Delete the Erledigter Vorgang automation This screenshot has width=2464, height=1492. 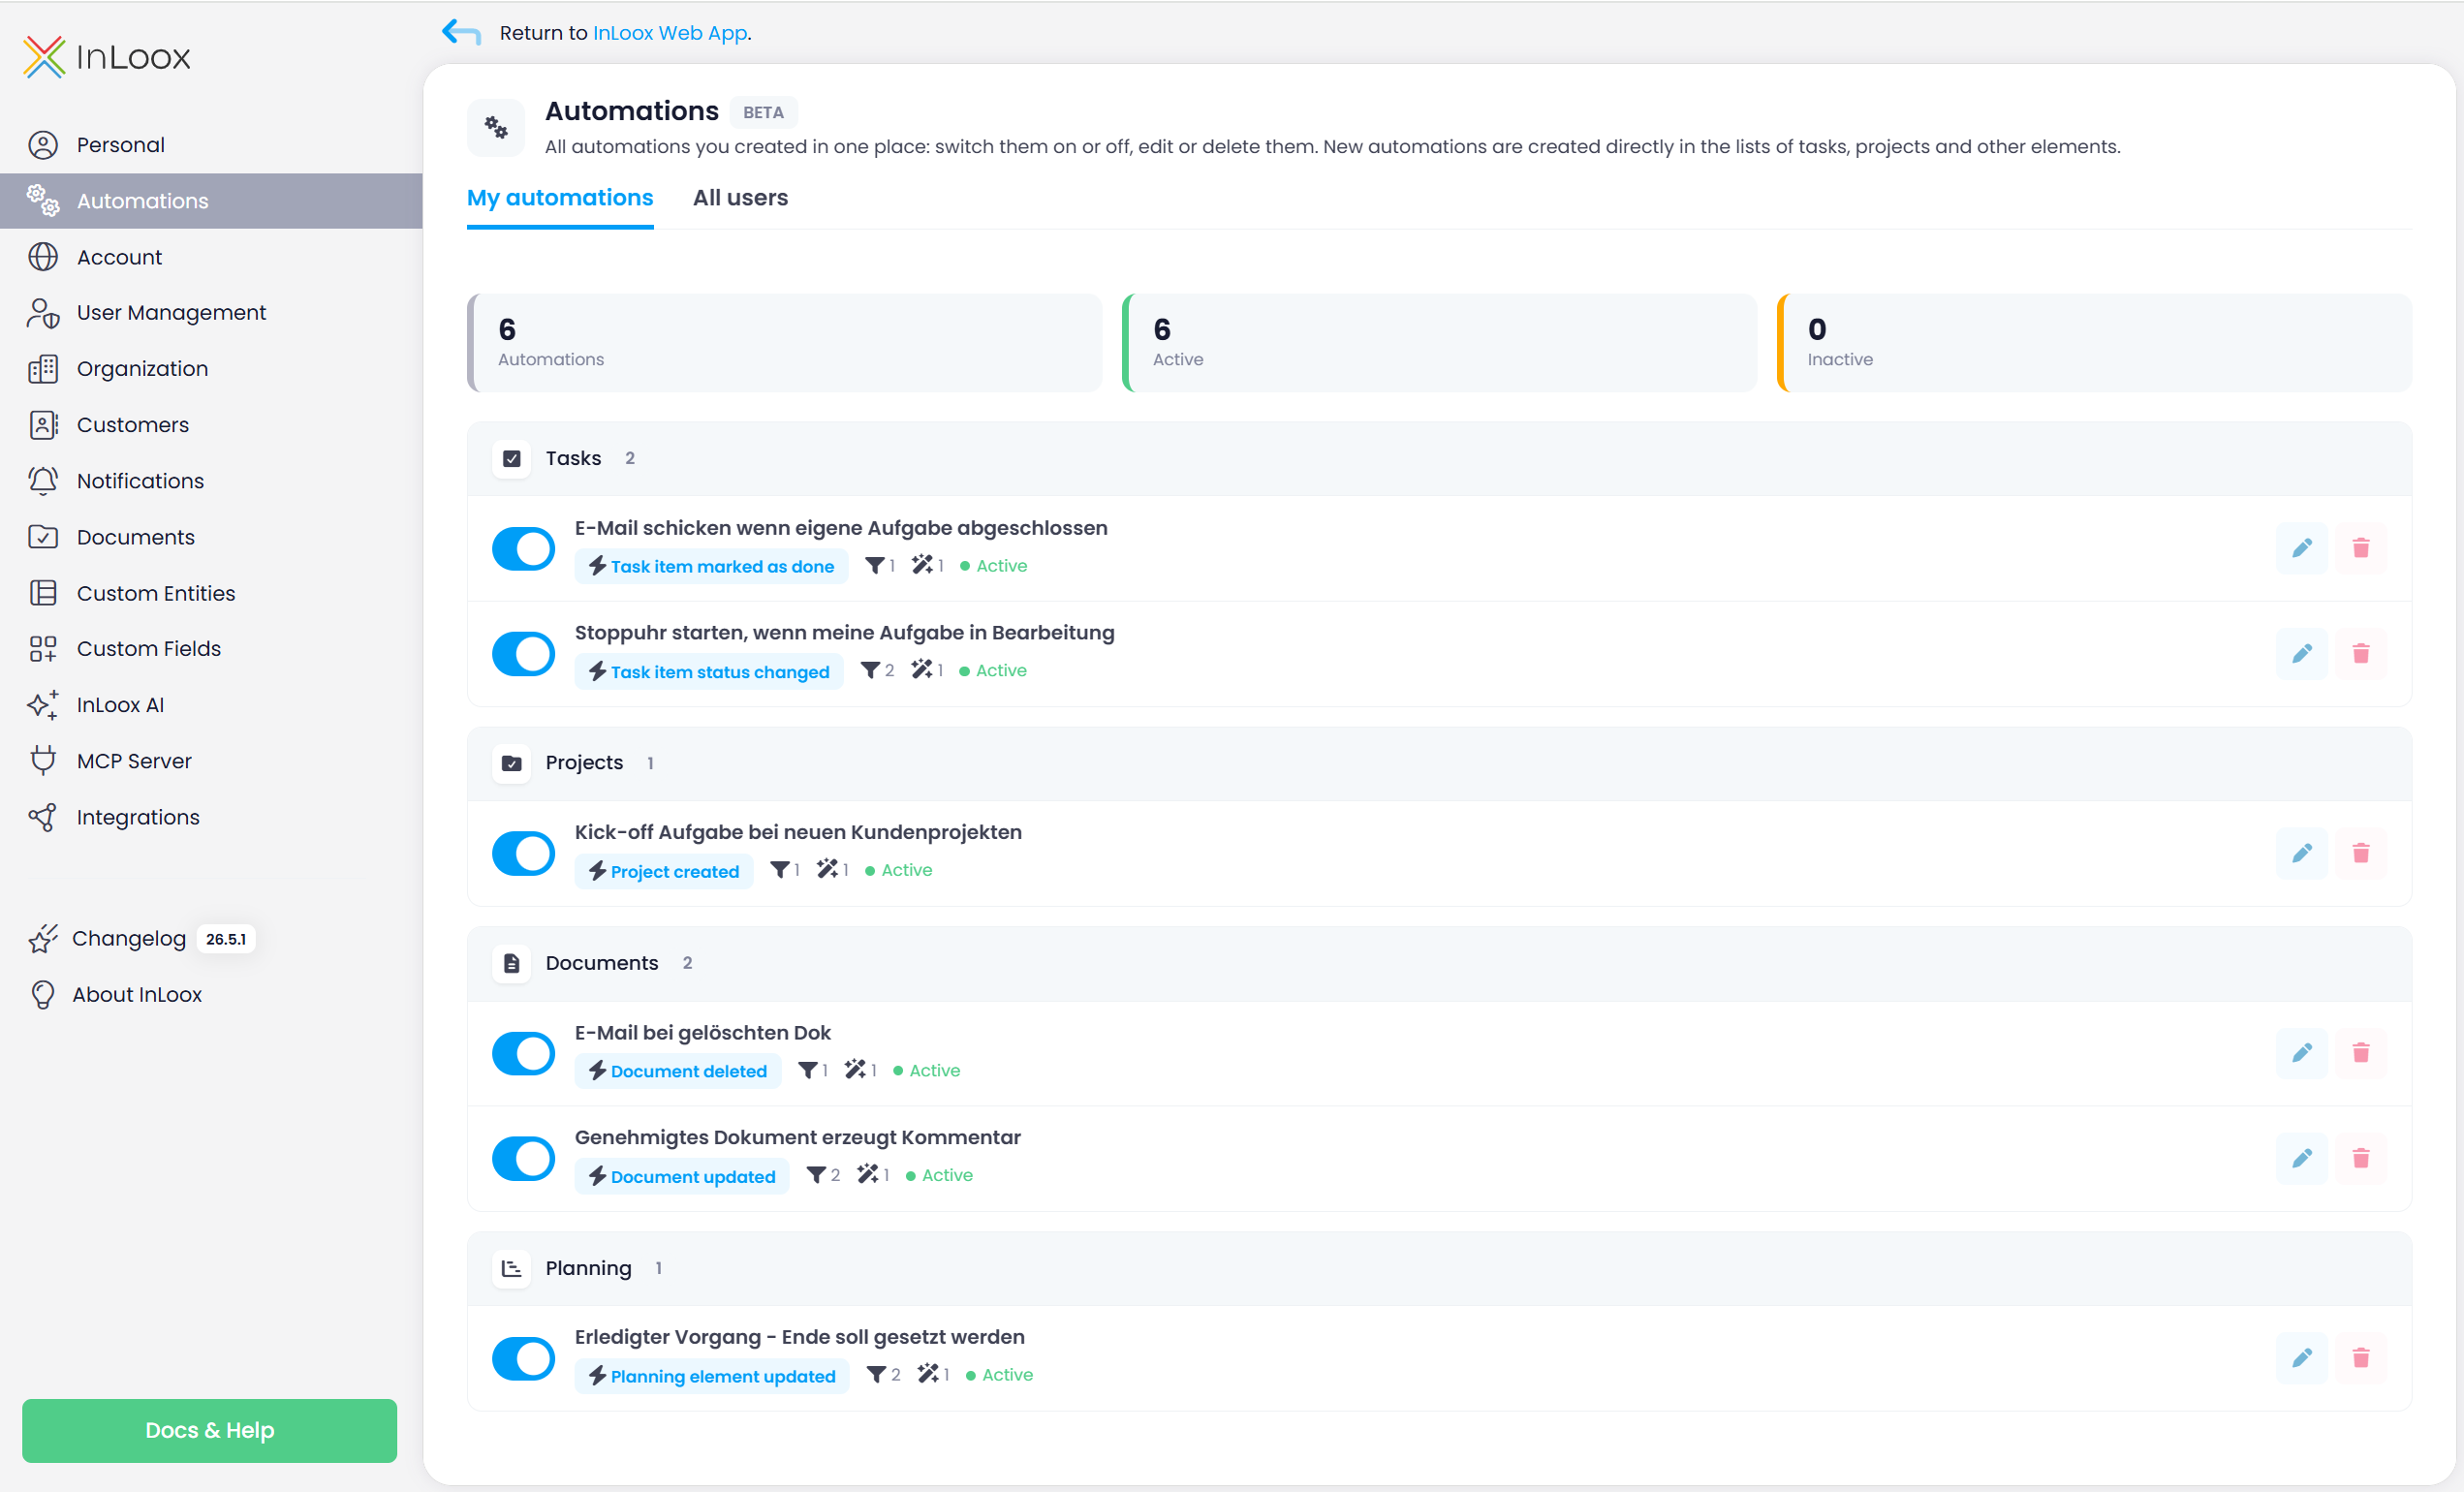point(2361,1358)
